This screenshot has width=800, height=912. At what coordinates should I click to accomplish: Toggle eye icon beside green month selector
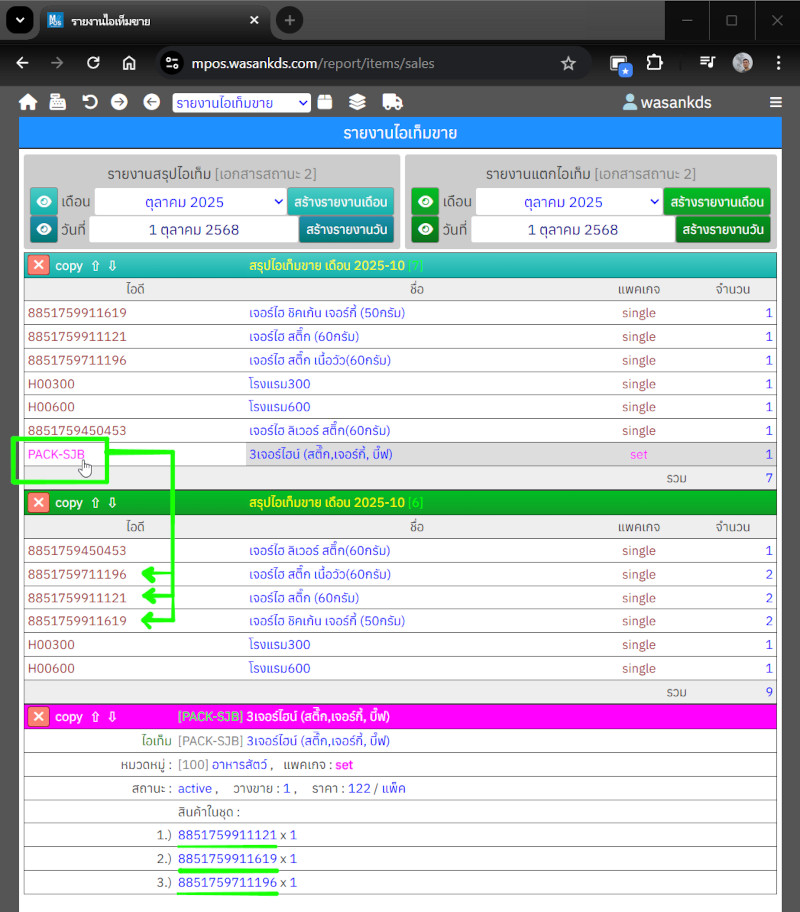pyautogui.click(x=425, y=202)
